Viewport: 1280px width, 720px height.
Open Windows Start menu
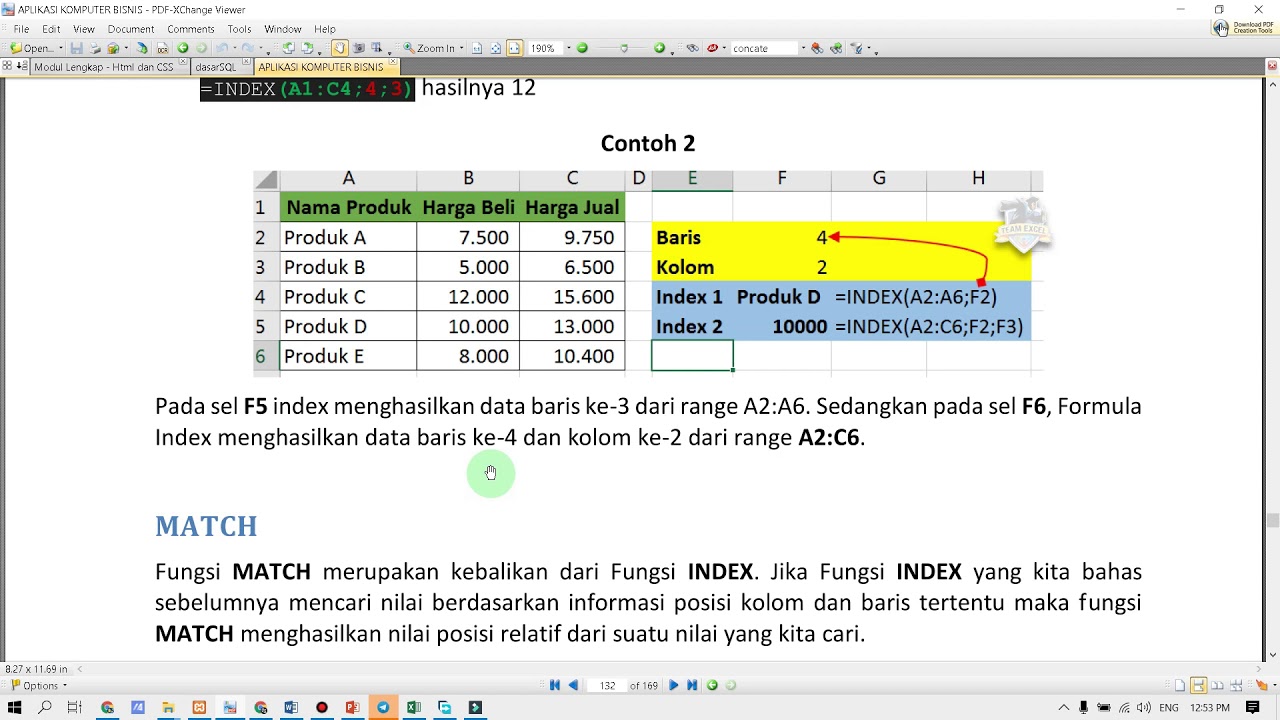click(15, 707)
